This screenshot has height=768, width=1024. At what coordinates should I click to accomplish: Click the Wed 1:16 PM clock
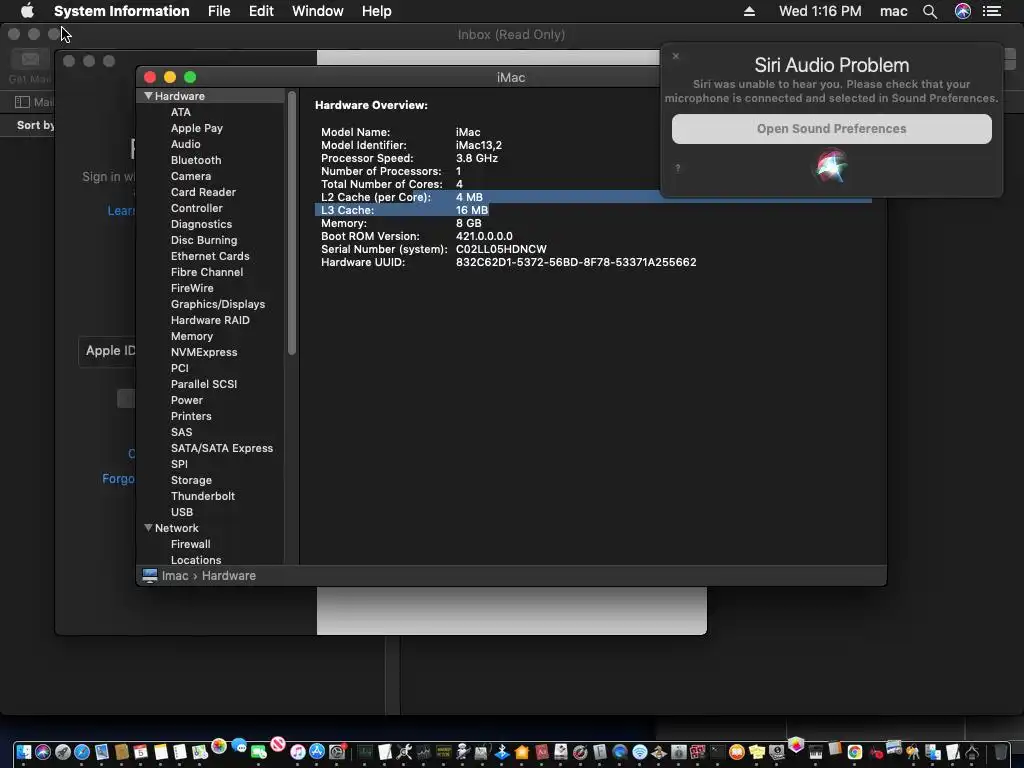[x=820, y=11]
